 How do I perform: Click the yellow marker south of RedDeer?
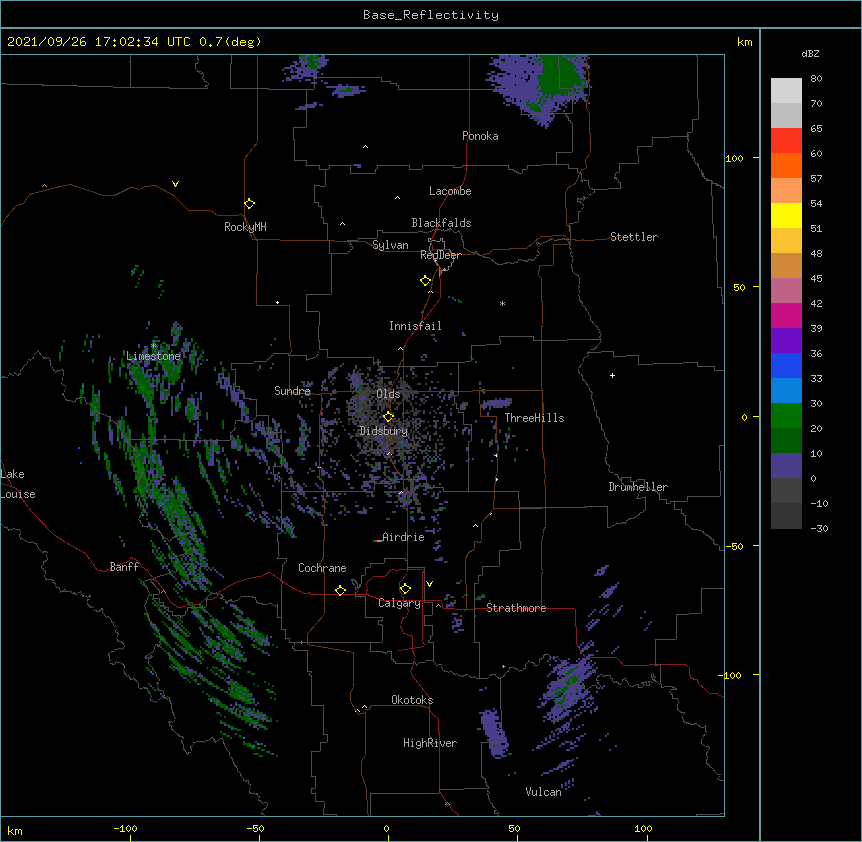point(426,281)
